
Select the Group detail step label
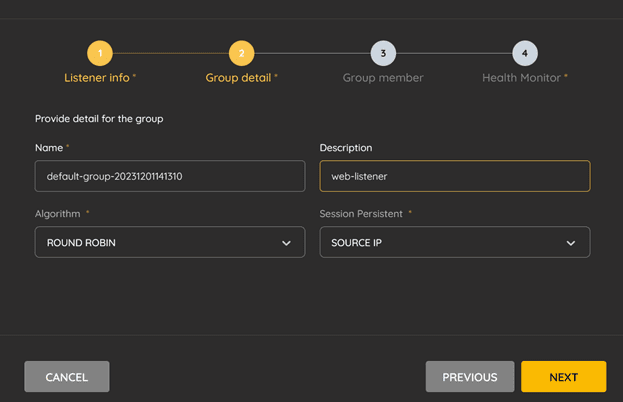[238, 78]
